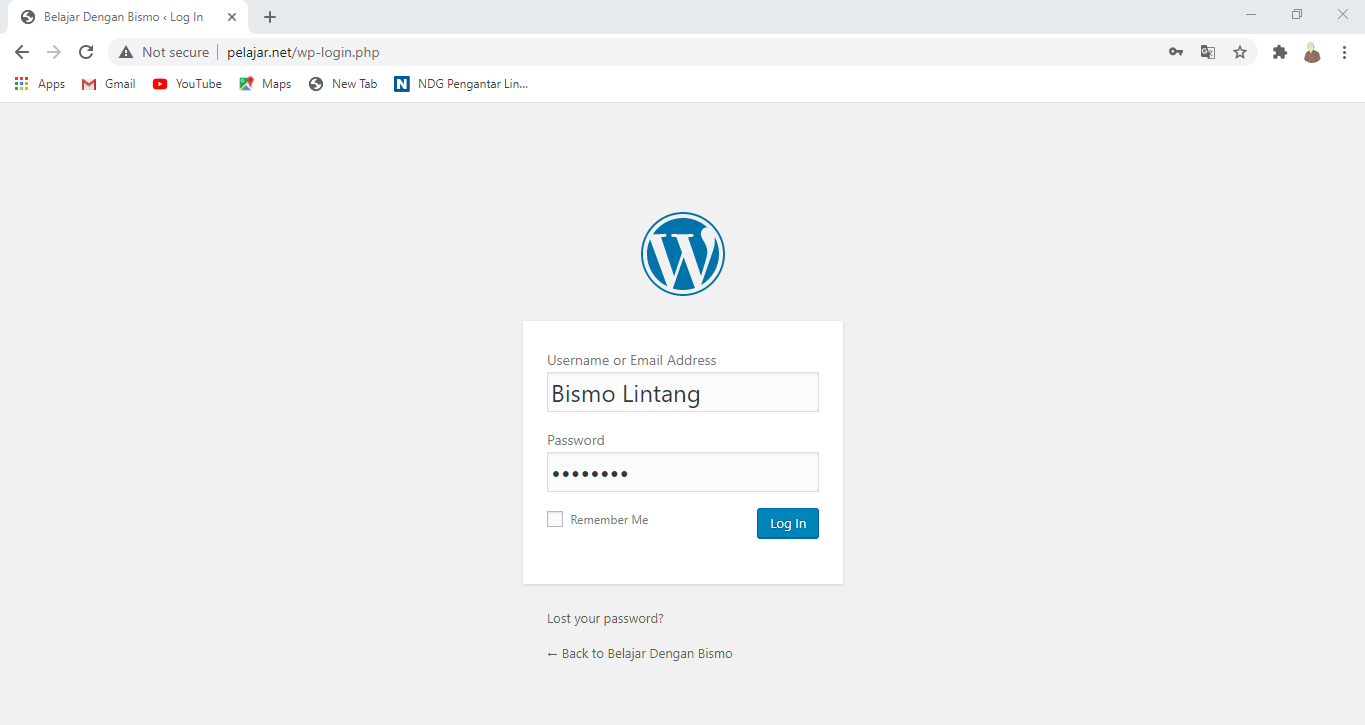Open a new tab with the plus button
Viewport: 1365px width, 725px height.
point(270,17)
